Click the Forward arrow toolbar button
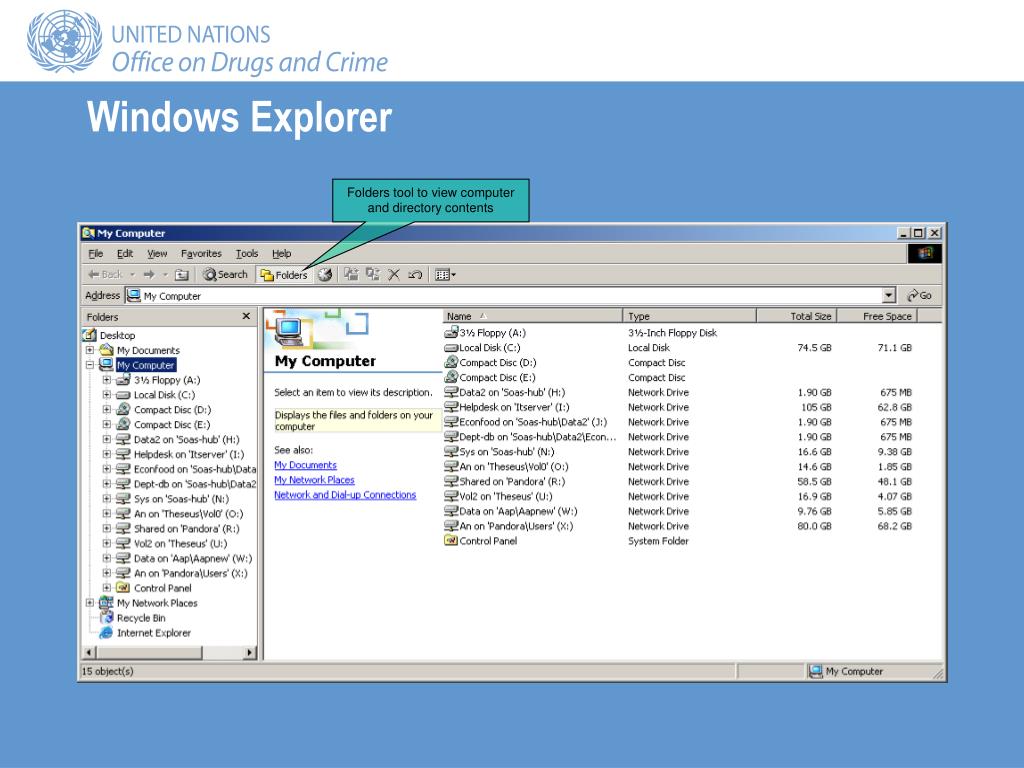Screen dimensions: 1024x768 [x=149, y=275]
